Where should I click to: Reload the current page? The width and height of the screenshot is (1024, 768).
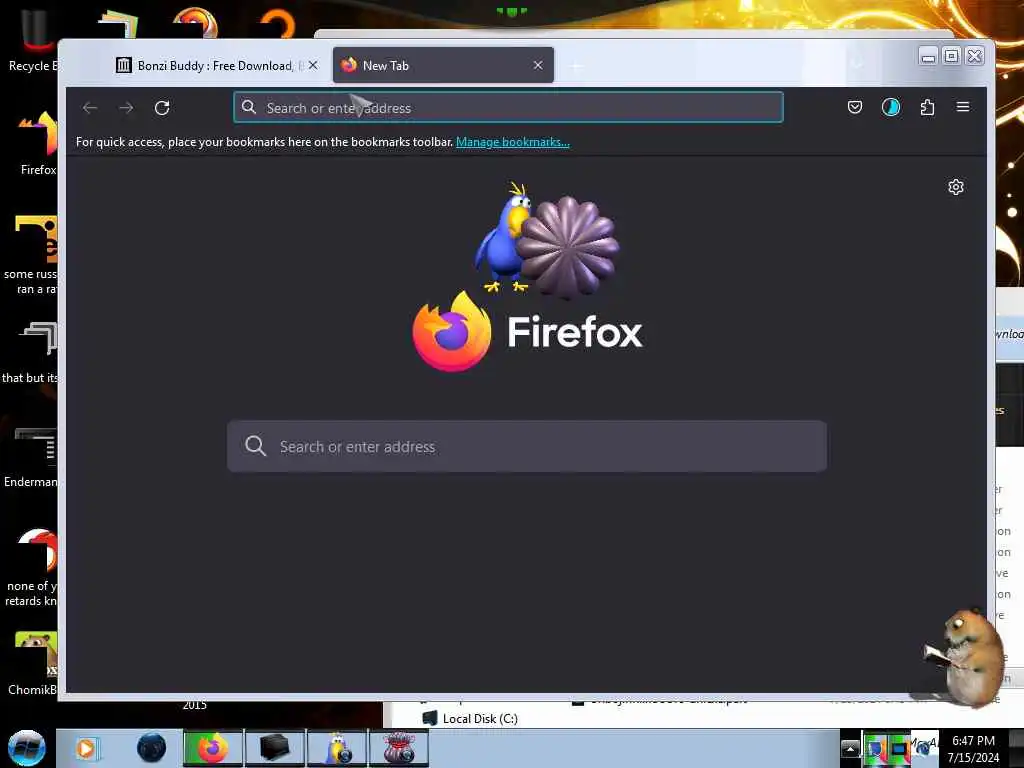coord(162,108)
